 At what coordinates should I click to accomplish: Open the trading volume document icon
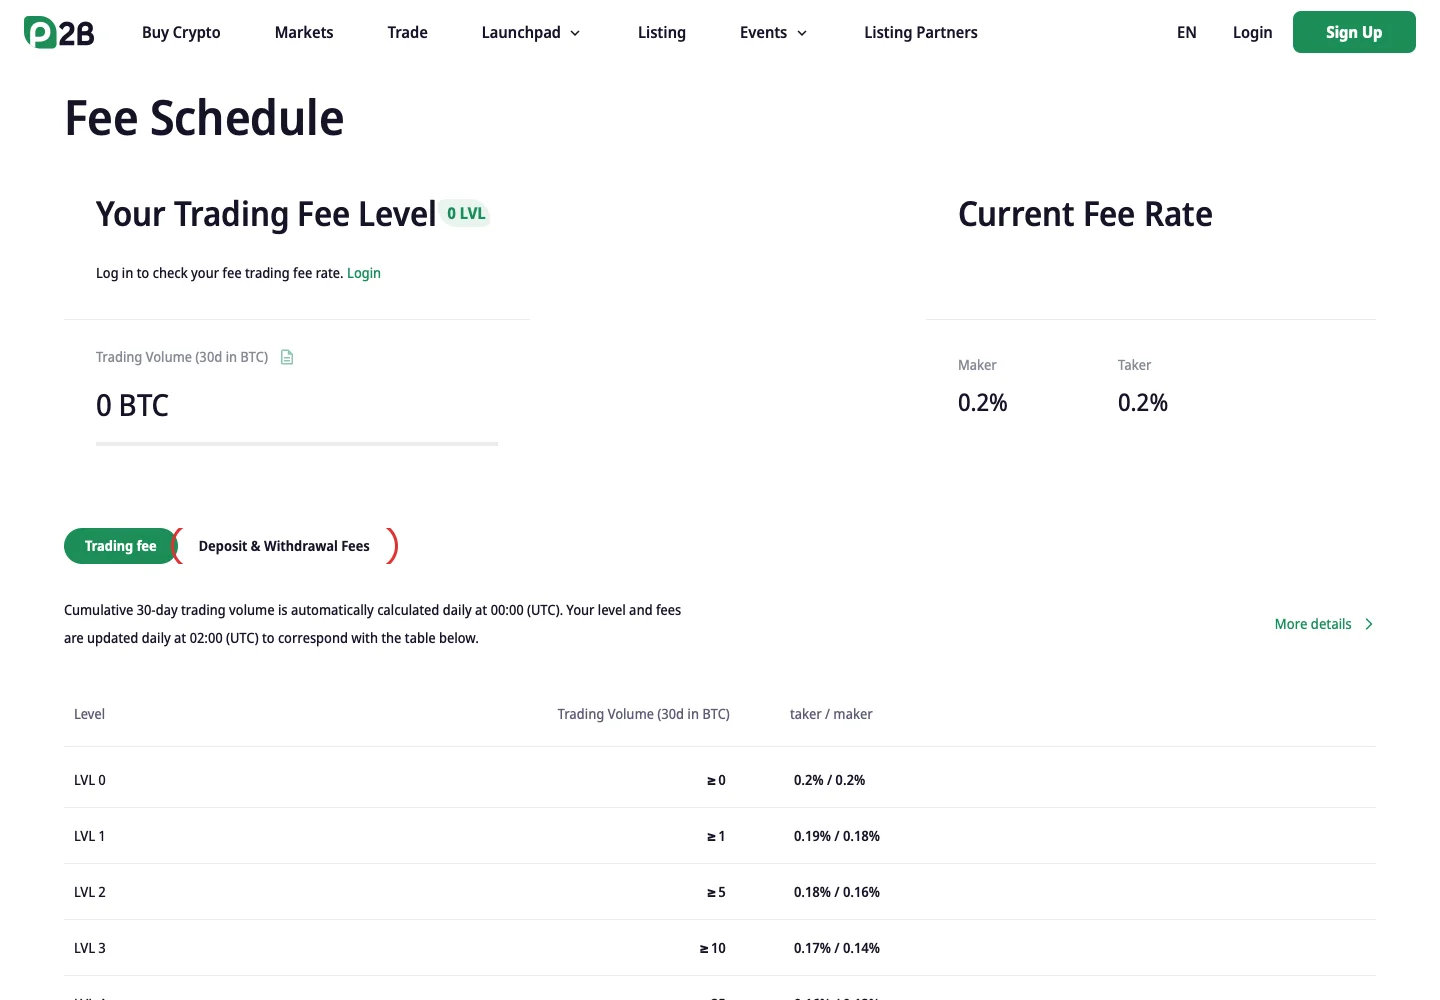pos(287,357)
